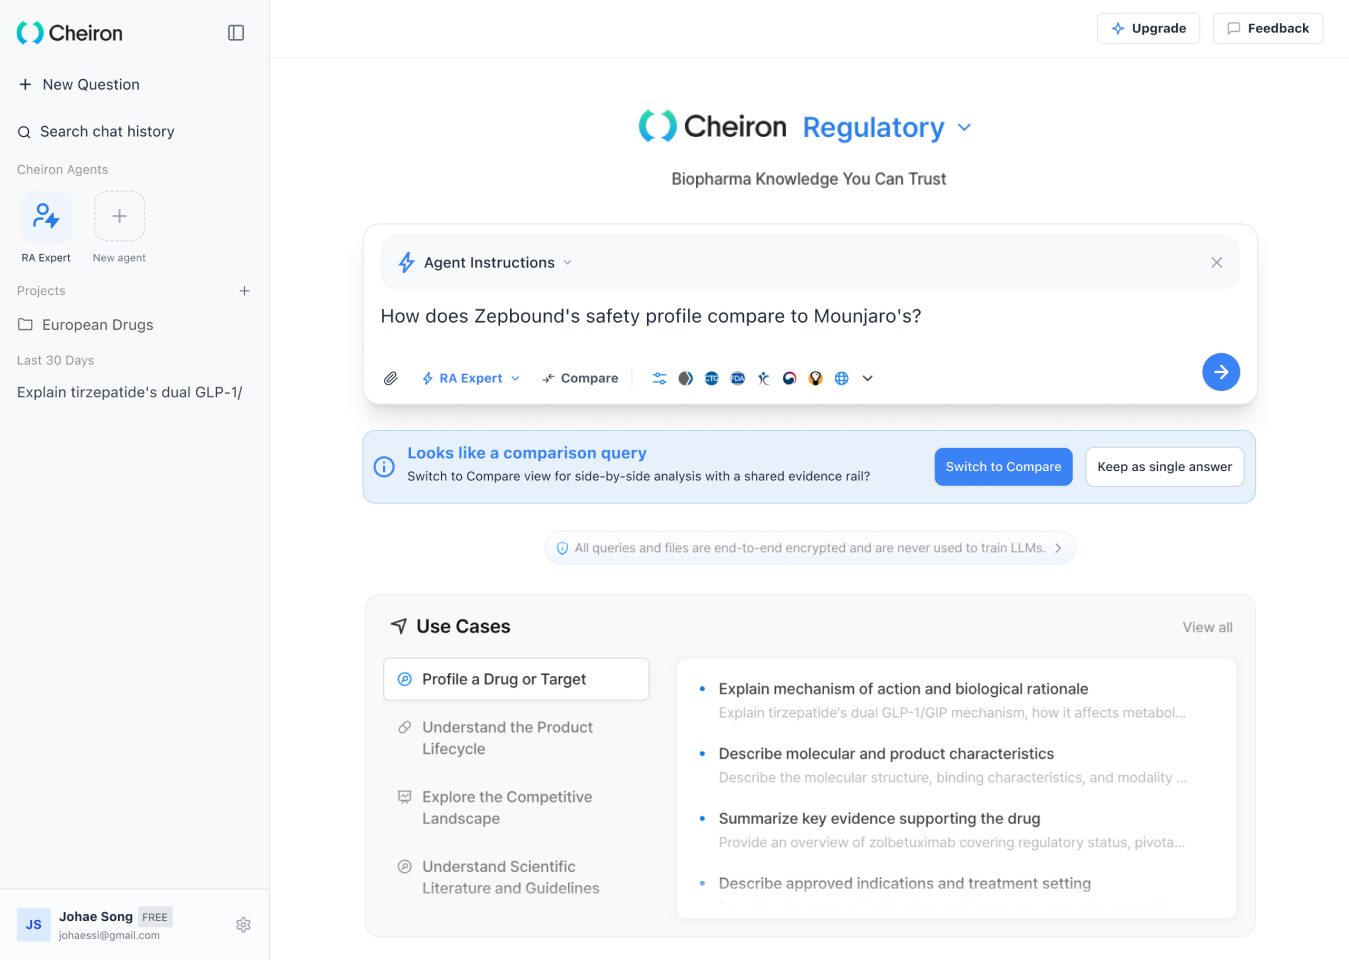Open the RA Expert agent dropdown
The image size is (1349, 960).
pos(471,378)
